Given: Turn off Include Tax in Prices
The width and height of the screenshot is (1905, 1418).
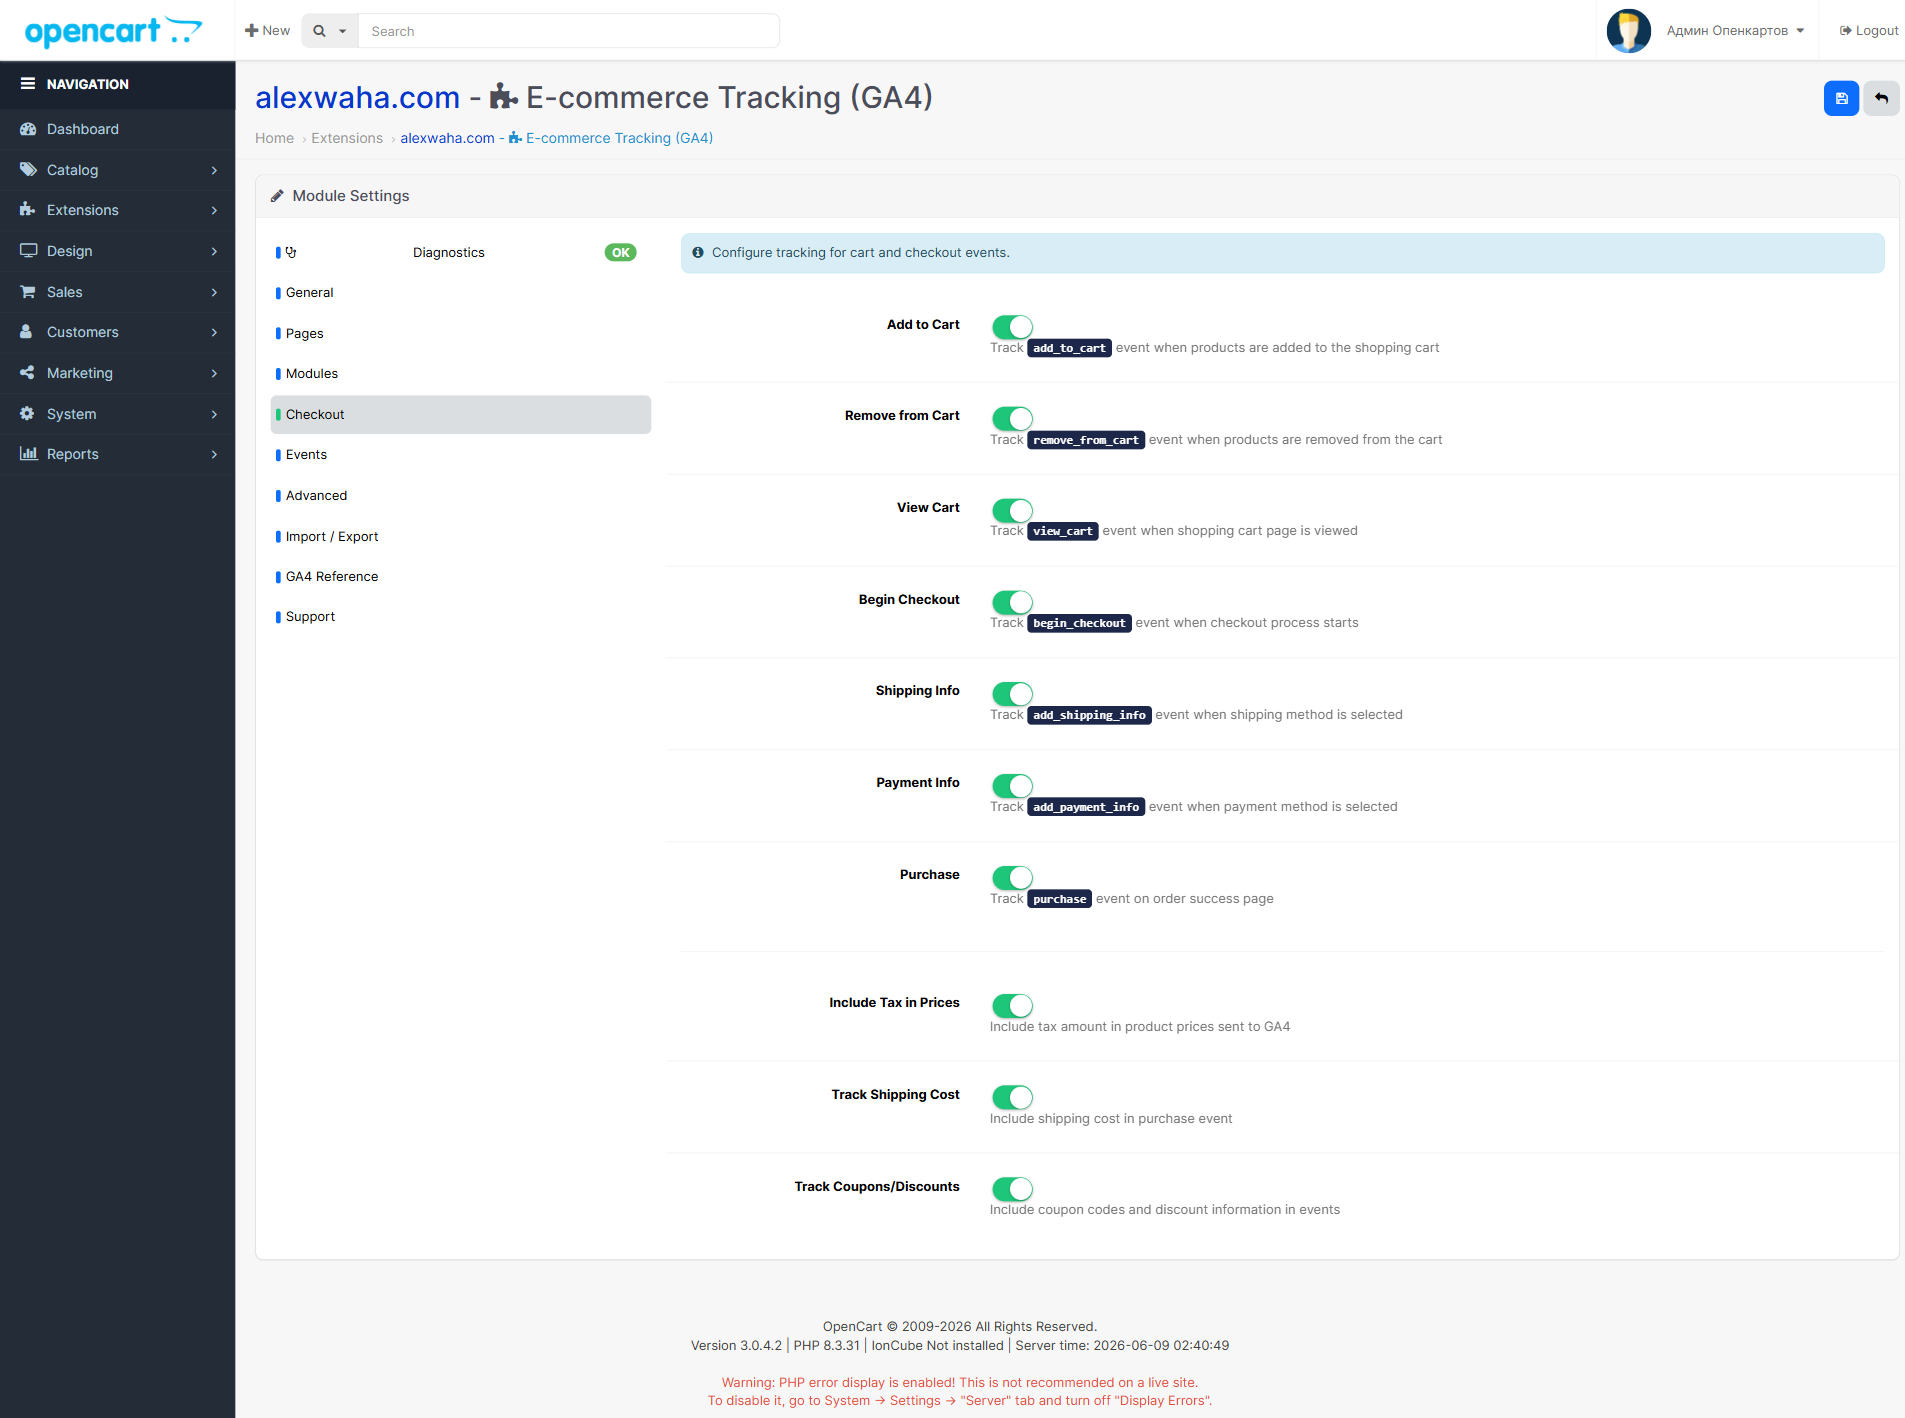Looking at the screenshot, I should click(1012, 1005).
